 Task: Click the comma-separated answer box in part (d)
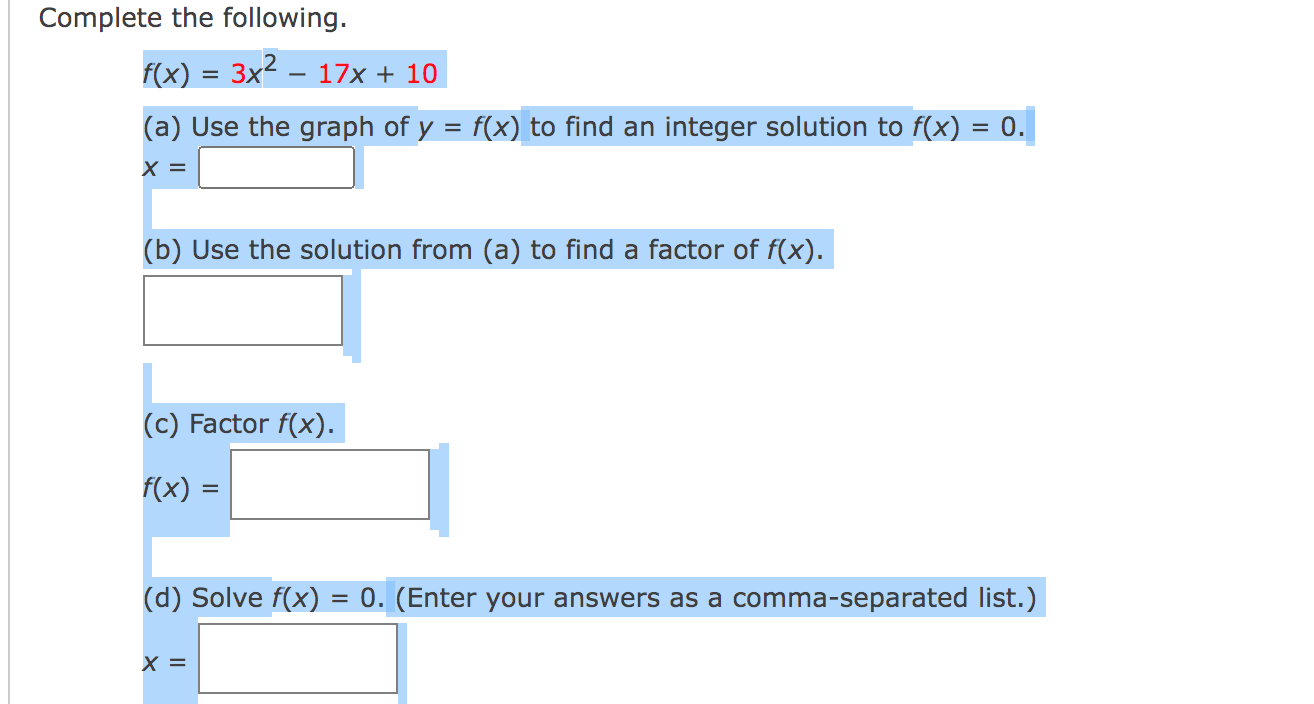pyautogui.click(x=297, y=659)
